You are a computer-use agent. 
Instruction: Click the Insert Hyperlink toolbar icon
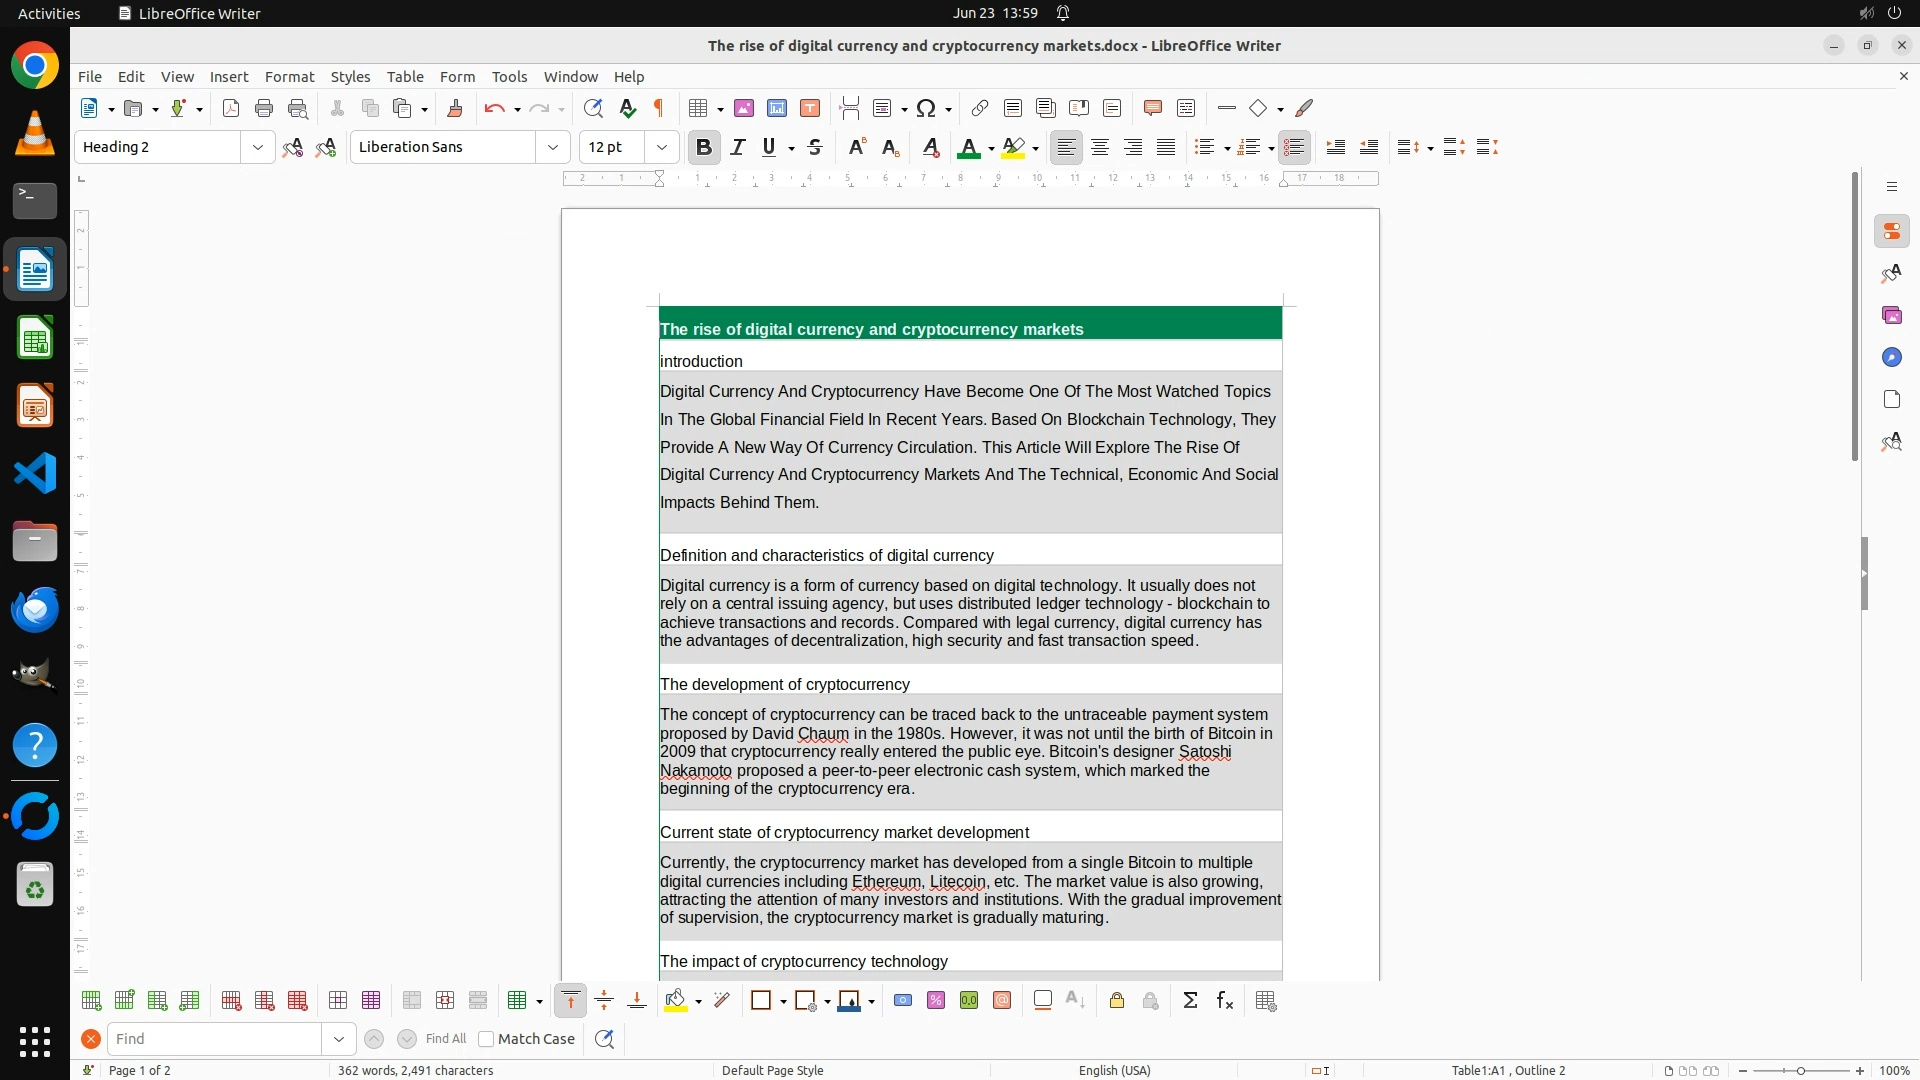pos(980,109)
